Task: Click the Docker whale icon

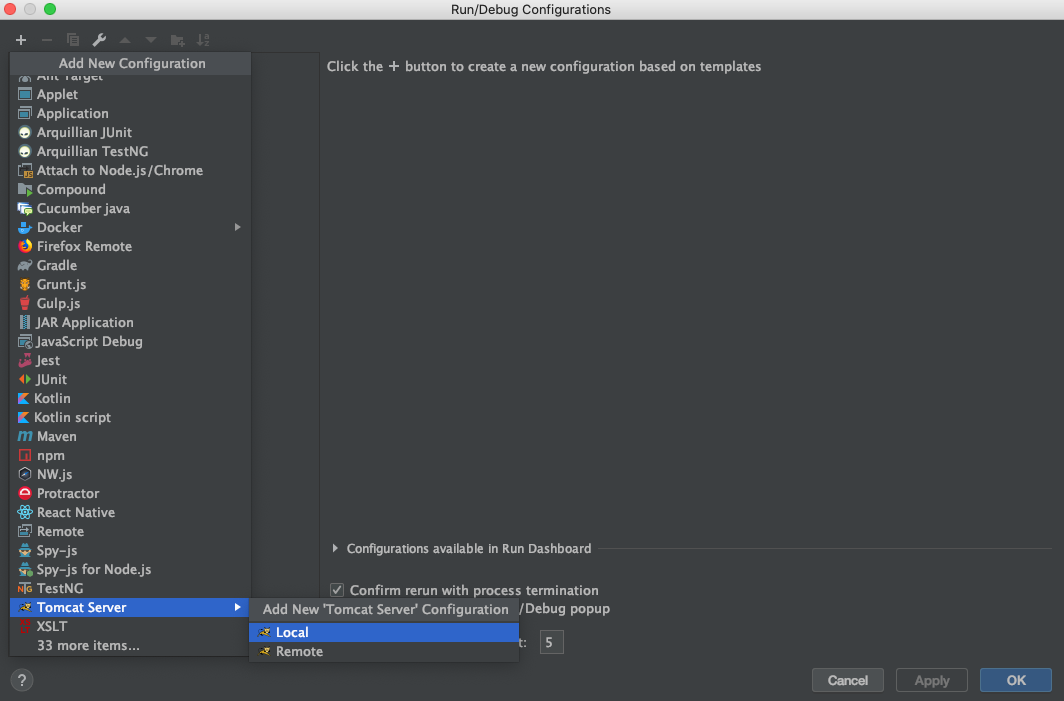Action: coord(25,227)
